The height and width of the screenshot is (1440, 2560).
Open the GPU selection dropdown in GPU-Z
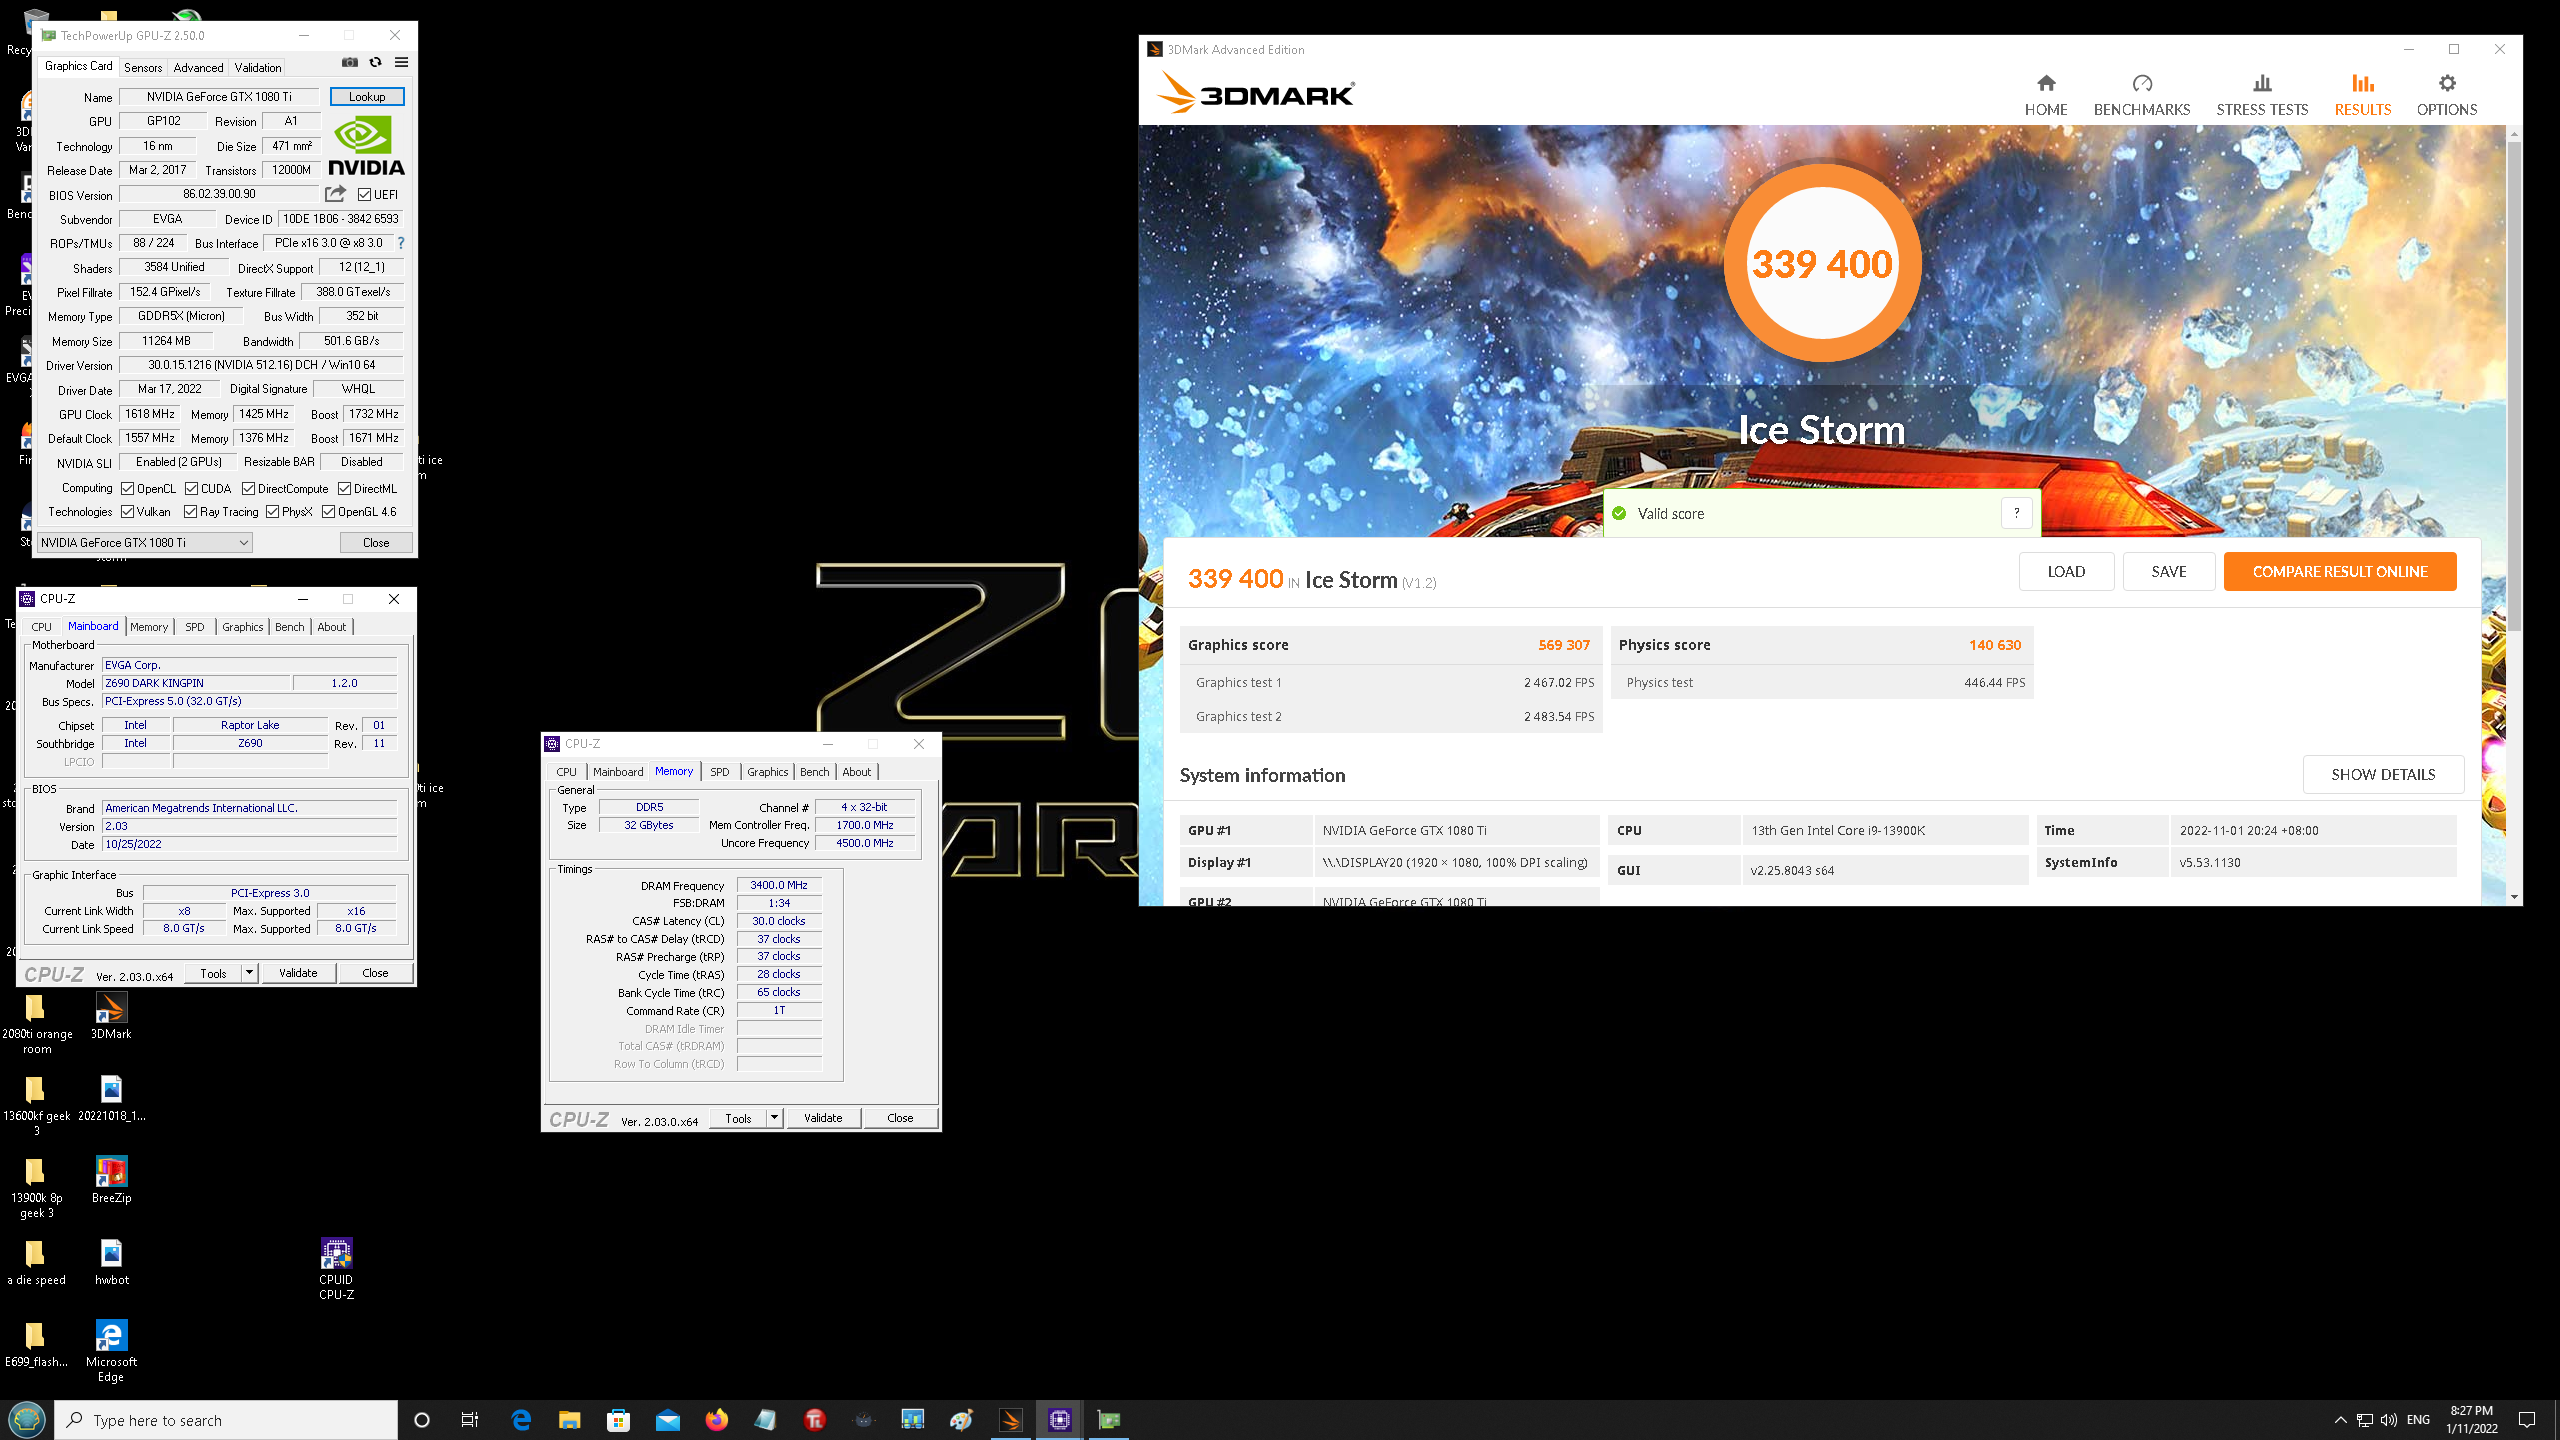[145, 542]
